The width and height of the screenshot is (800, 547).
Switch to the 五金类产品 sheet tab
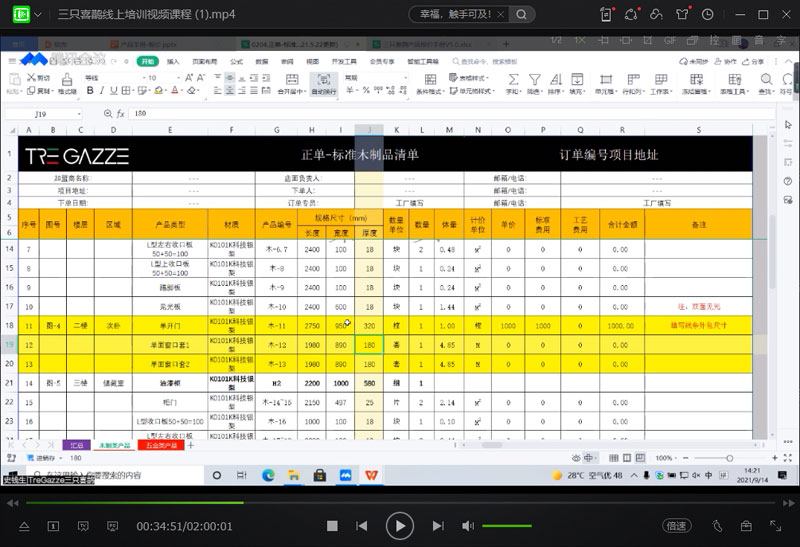click(161, 445)
